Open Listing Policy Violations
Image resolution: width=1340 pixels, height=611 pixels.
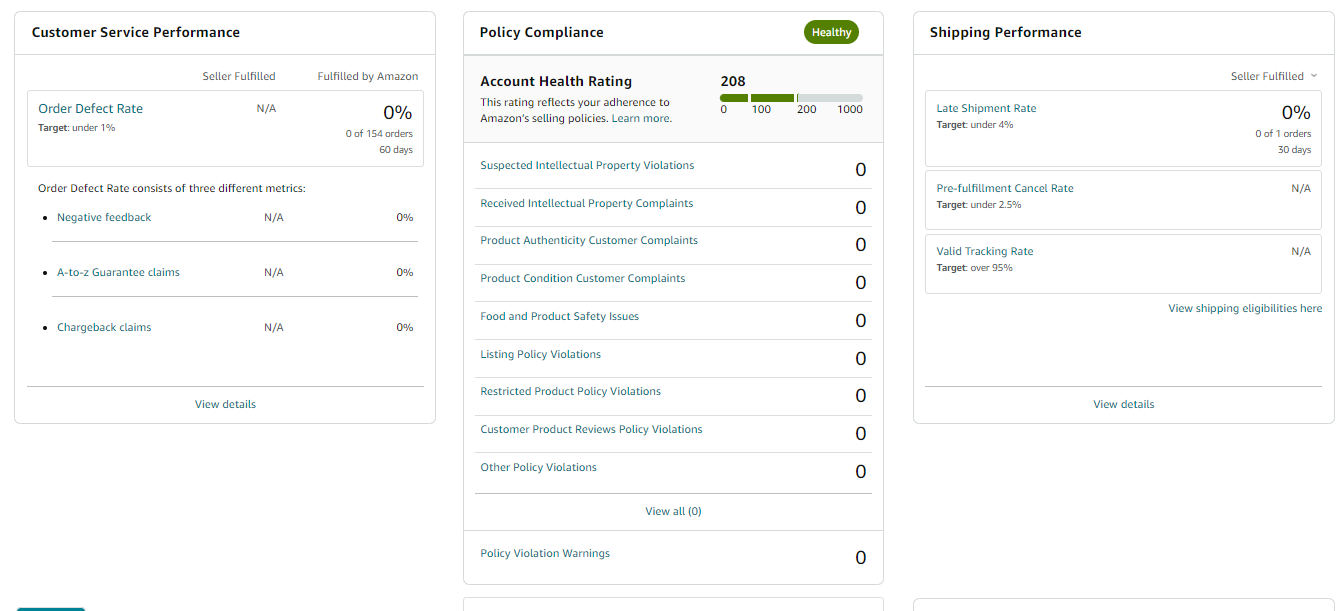click(x=540, y=354)
